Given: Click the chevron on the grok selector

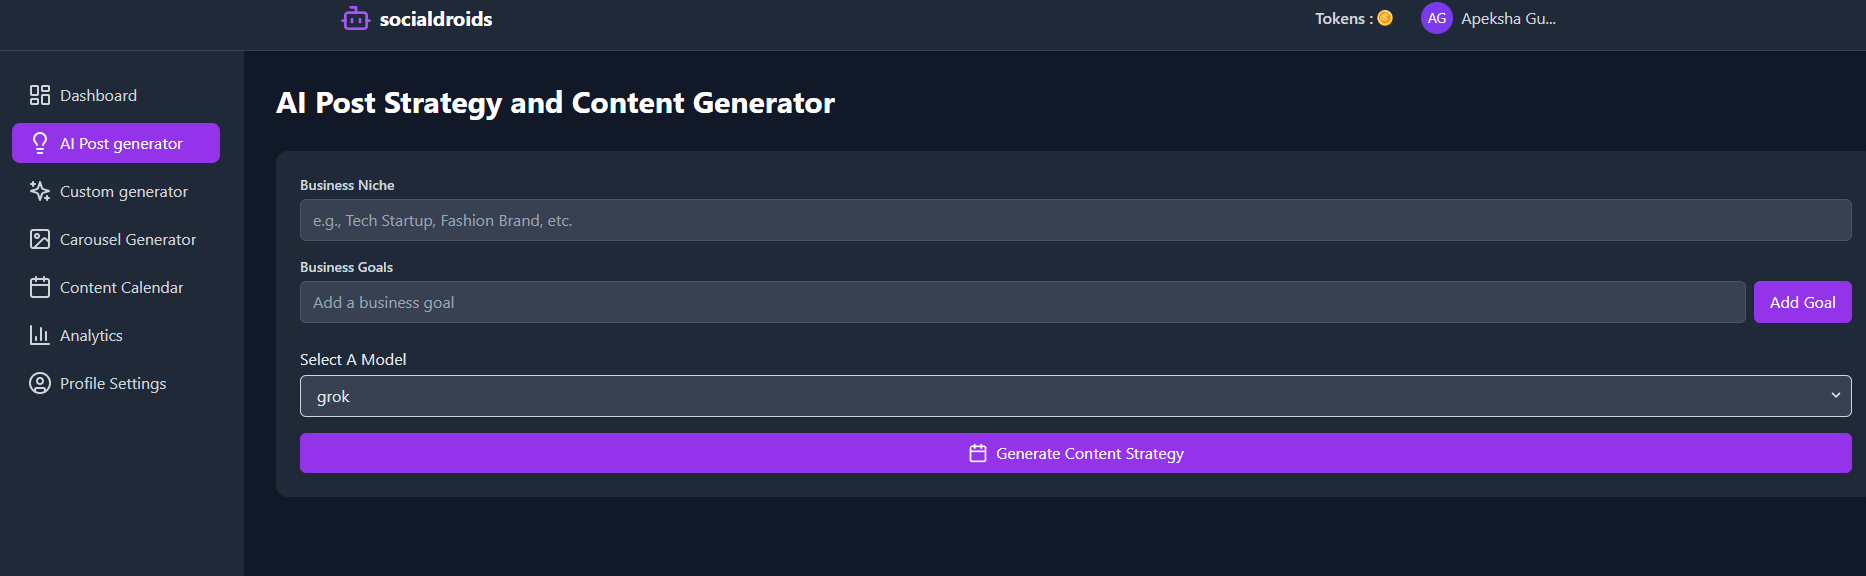Looking at the screenshot, I should click(x=1835, y=396).
